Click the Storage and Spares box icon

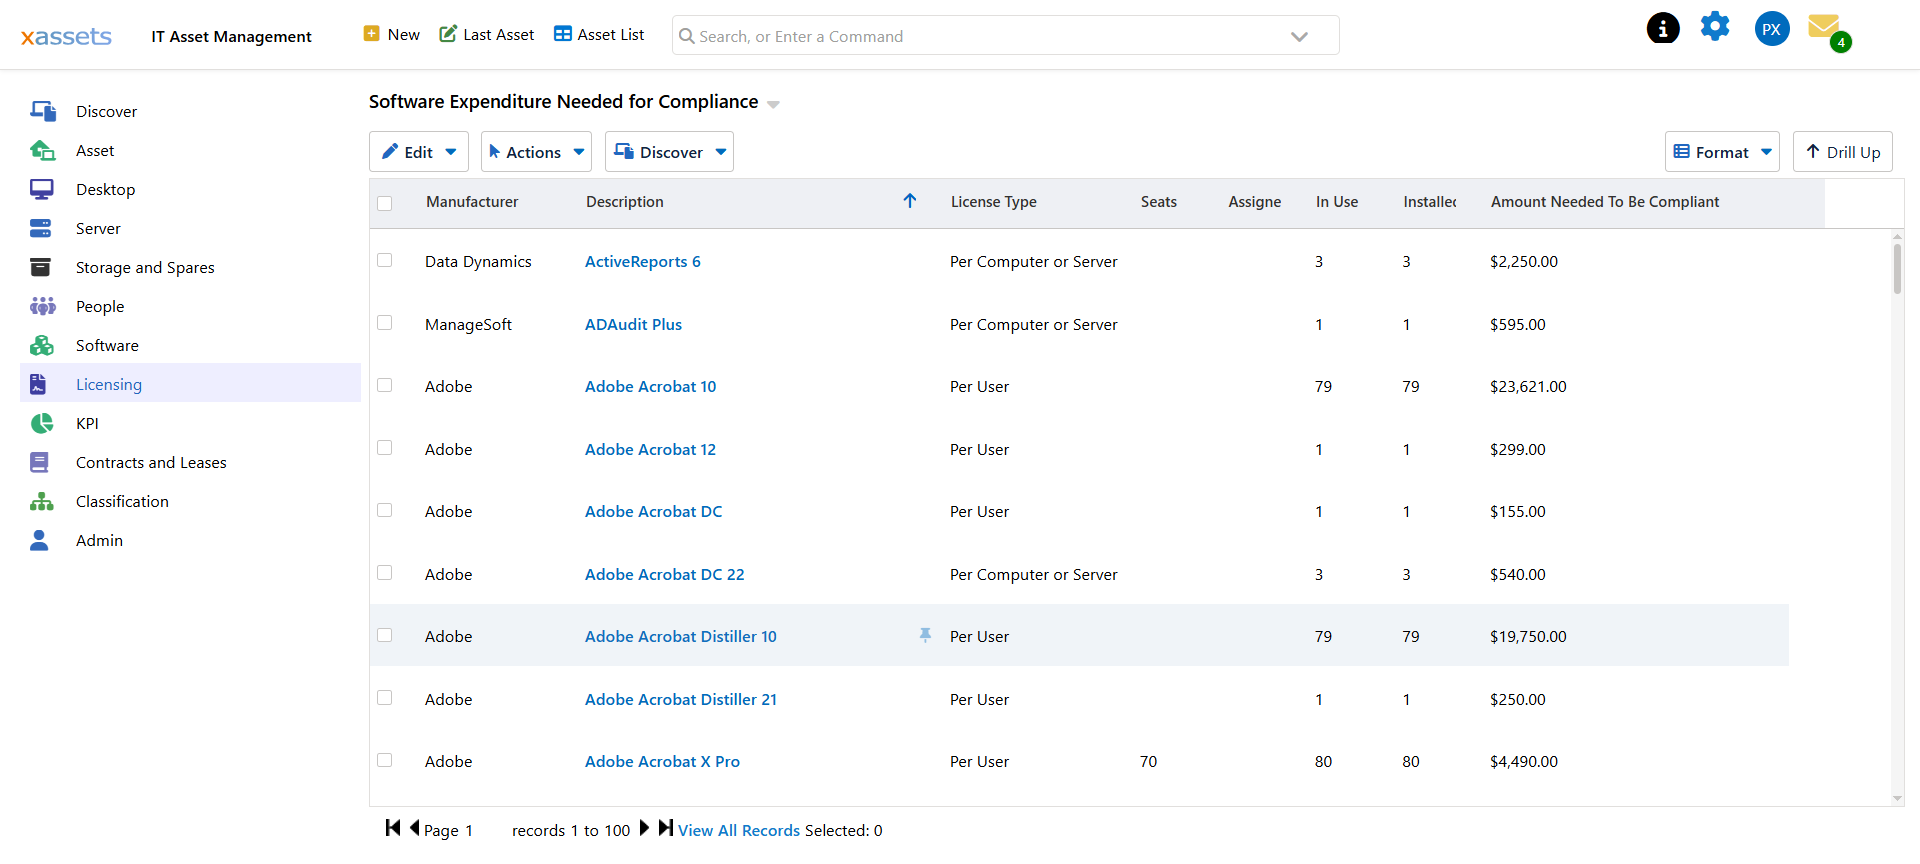point(40,267)
